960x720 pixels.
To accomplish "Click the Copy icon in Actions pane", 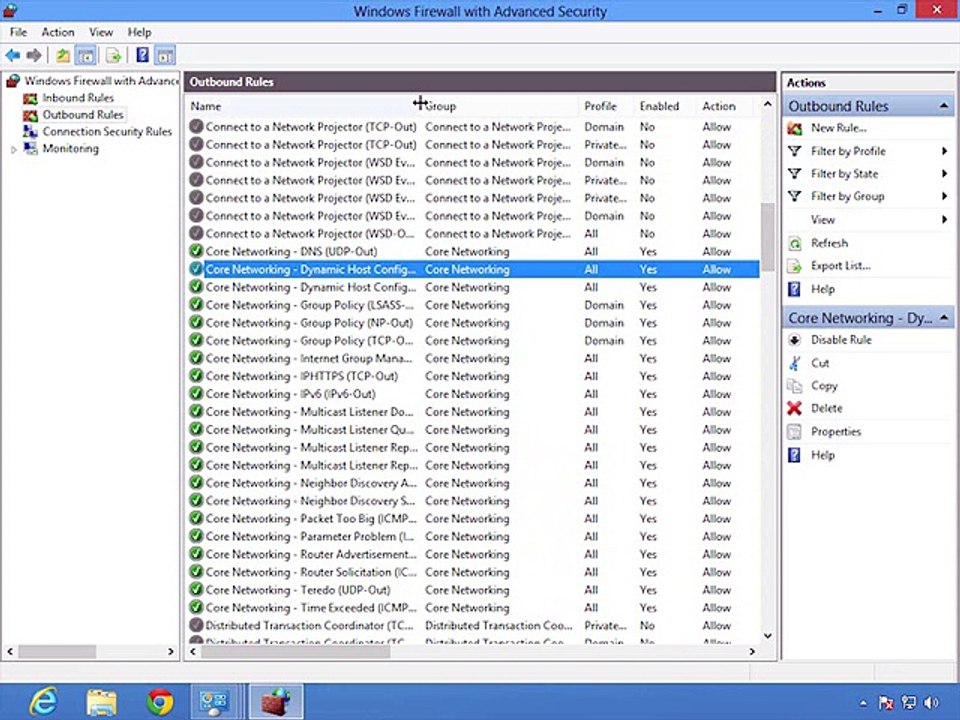I will tap(795, 386).
